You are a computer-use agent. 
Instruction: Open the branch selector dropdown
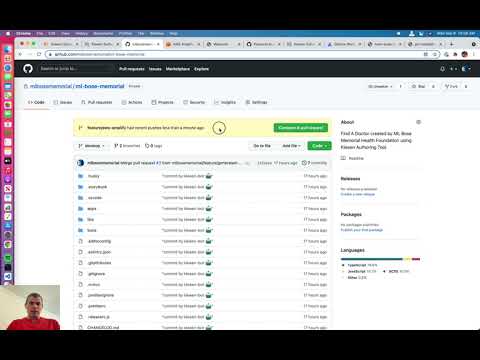pyautogui.click(x=91, y=146)
